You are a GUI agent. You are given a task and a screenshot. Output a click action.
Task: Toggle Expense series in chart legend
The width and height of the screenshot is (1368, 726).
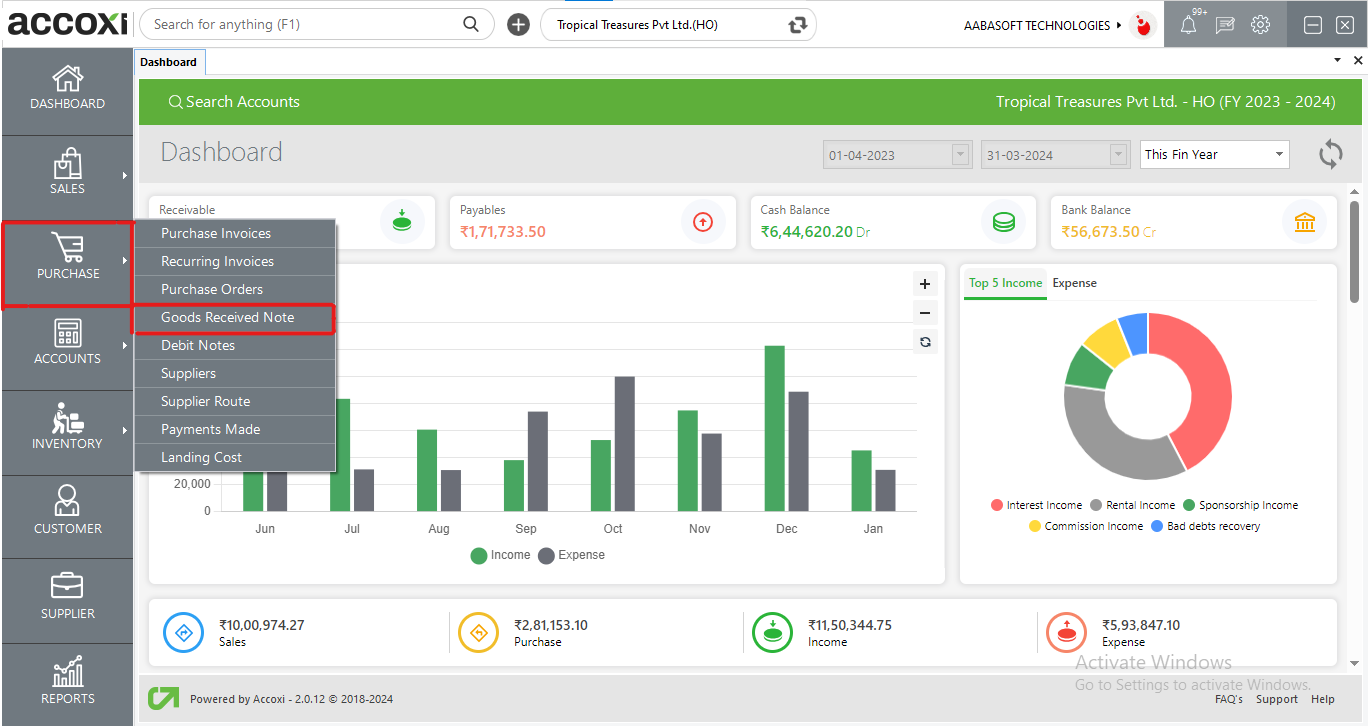point(571,555)
